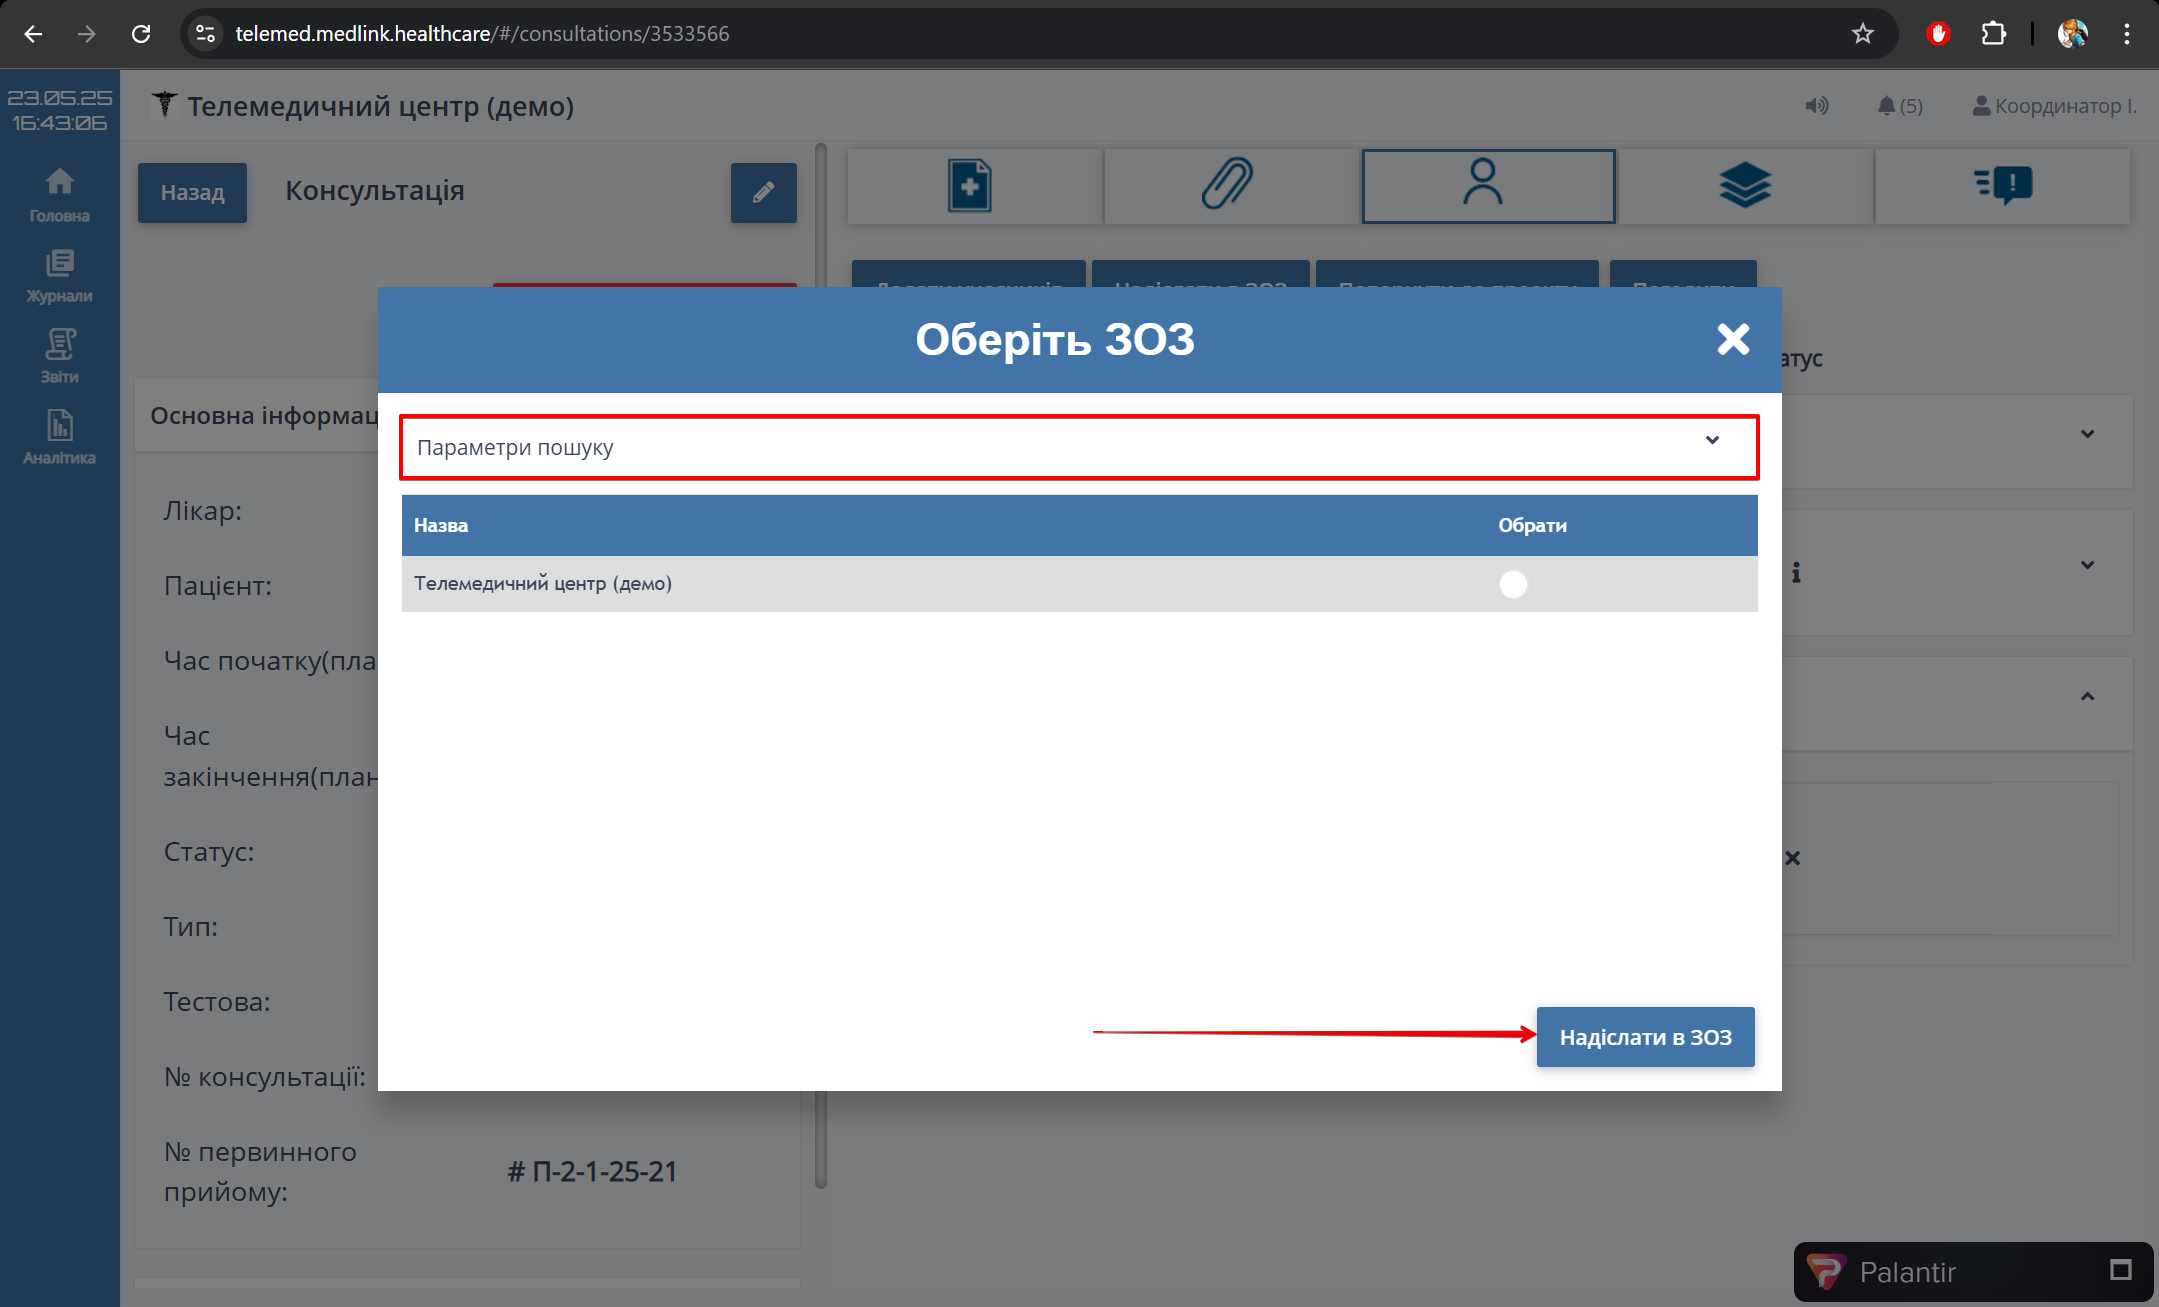This screenshot has height=1307, width=2159.
Task: Click the pencil edit consultation button
Action: pyautogui.click(x=763, y=192)
